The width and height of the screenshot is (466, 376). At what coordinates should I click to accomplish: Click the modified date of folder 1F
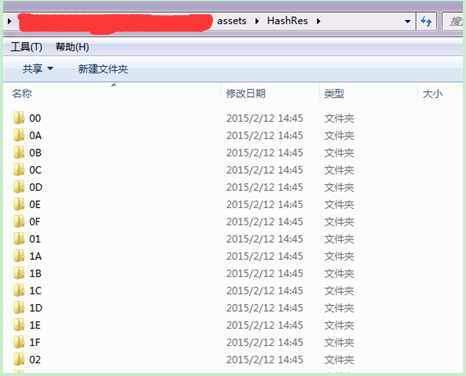coord(265,342)
